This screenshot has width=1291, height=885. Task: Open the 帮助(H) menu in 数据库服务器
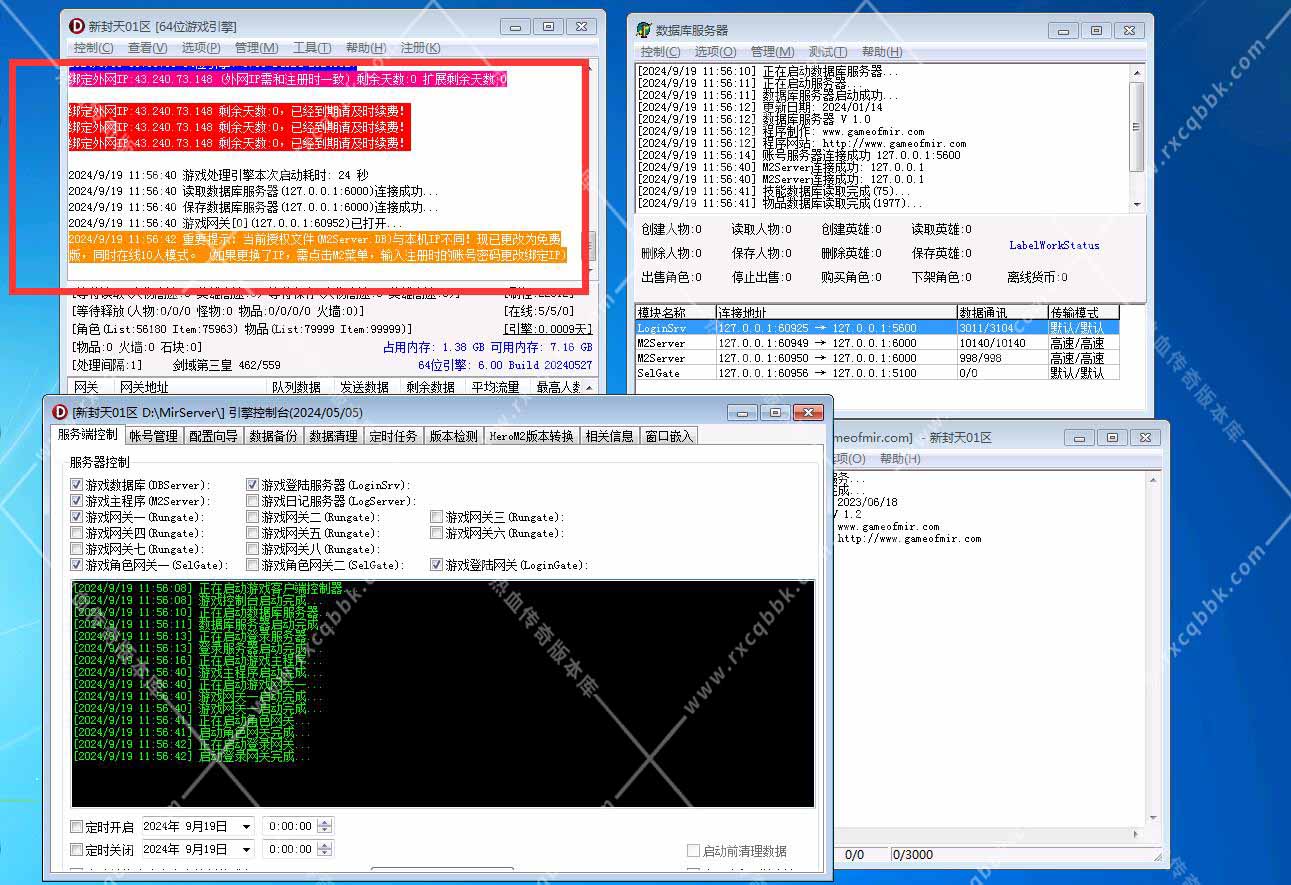click(882, 52)
